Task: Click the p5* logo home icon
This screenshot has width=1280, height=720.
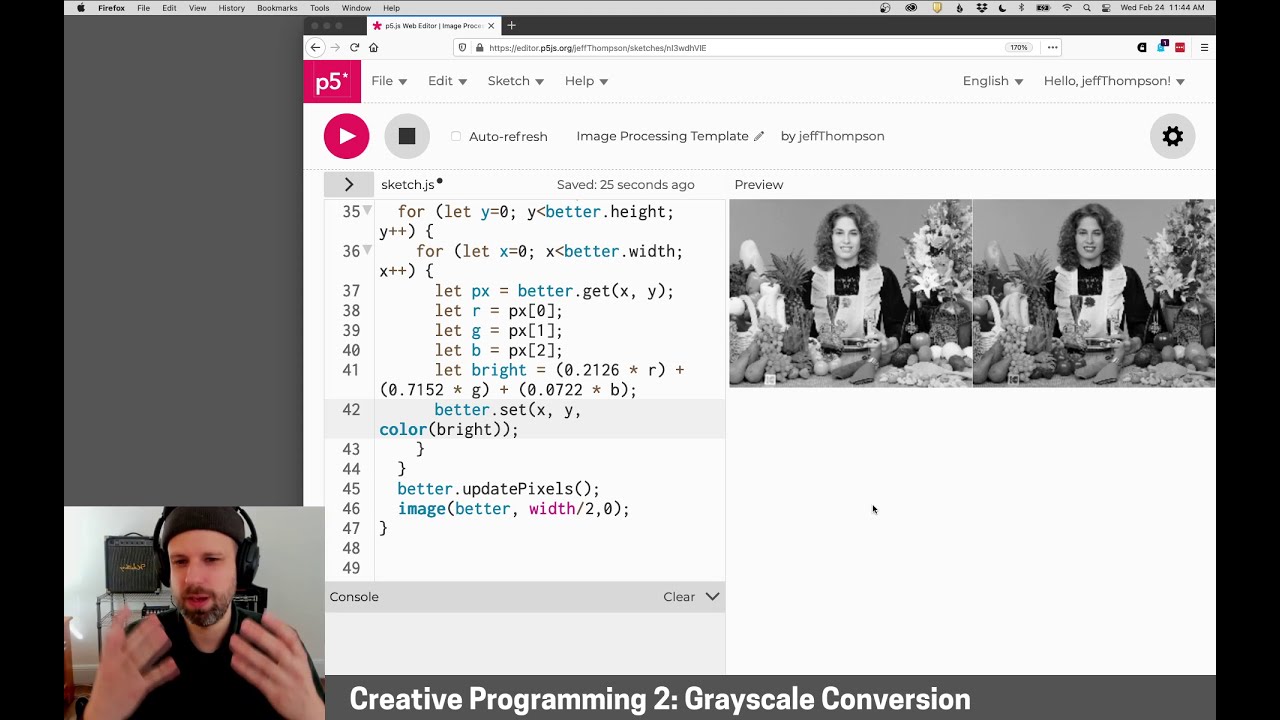Action: [332, 81]
